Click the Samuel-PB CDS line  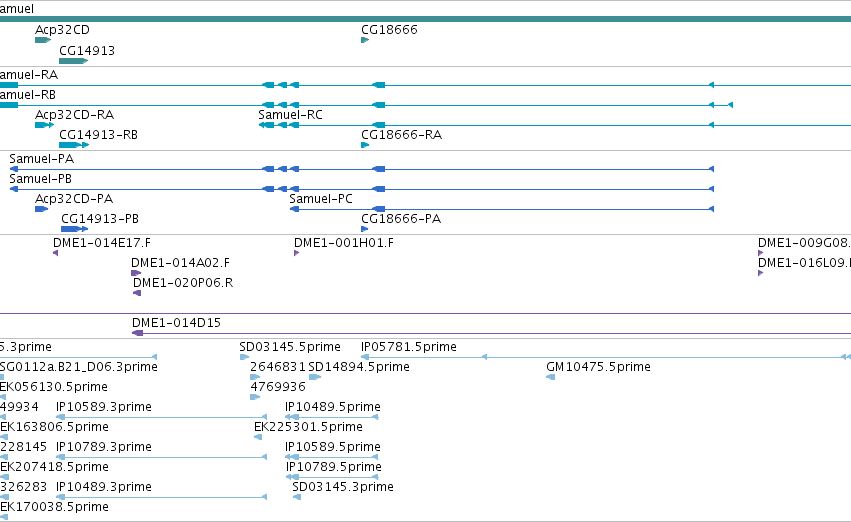pyautogui.click(x=362, y=189)
